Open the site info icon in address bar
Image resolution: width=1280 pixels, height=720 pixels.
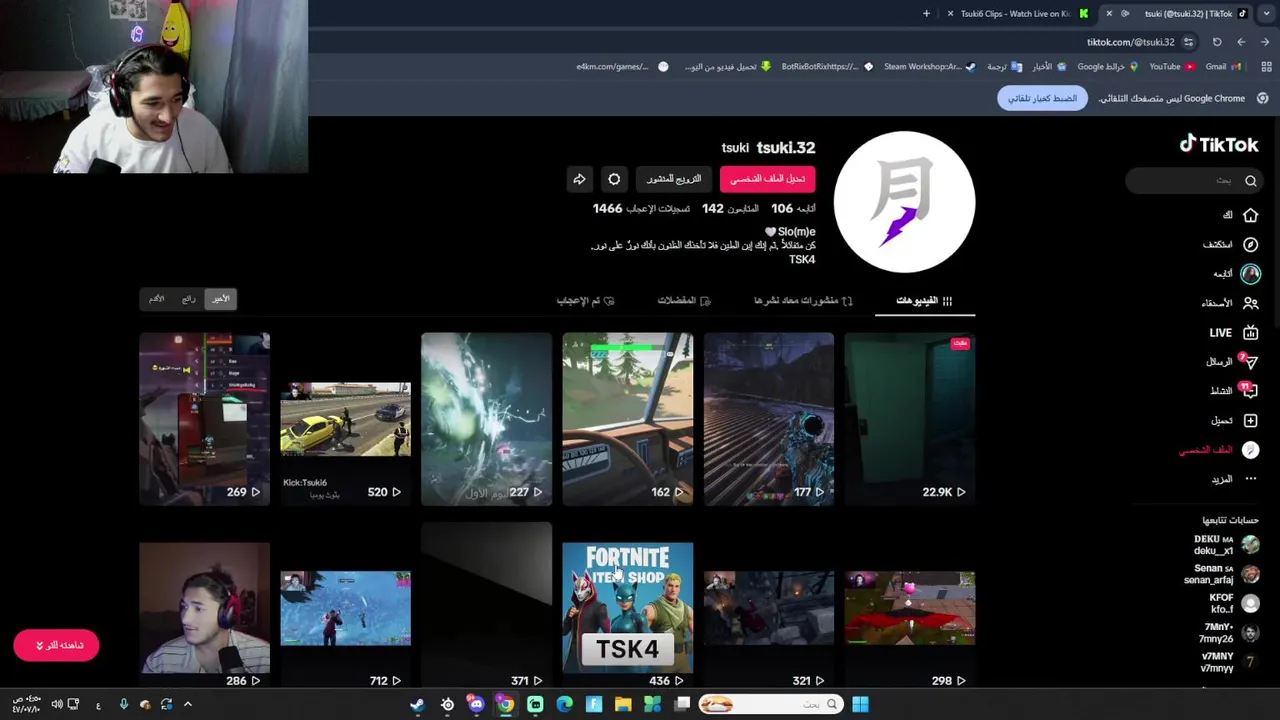click(x=1188, y=42)
